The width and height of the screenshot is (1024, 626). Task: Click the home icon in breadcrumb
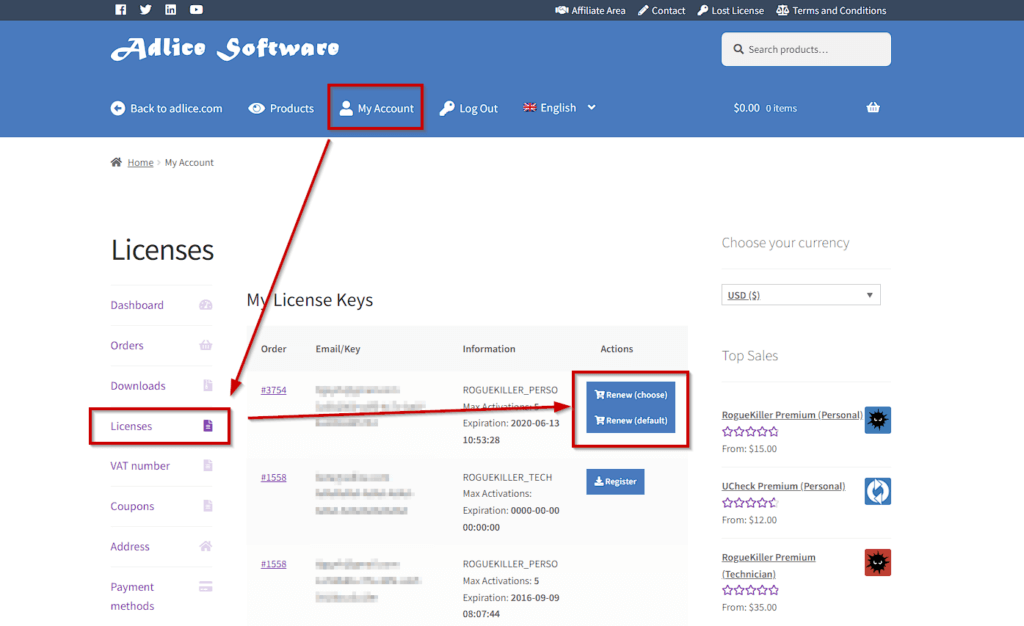117,162
